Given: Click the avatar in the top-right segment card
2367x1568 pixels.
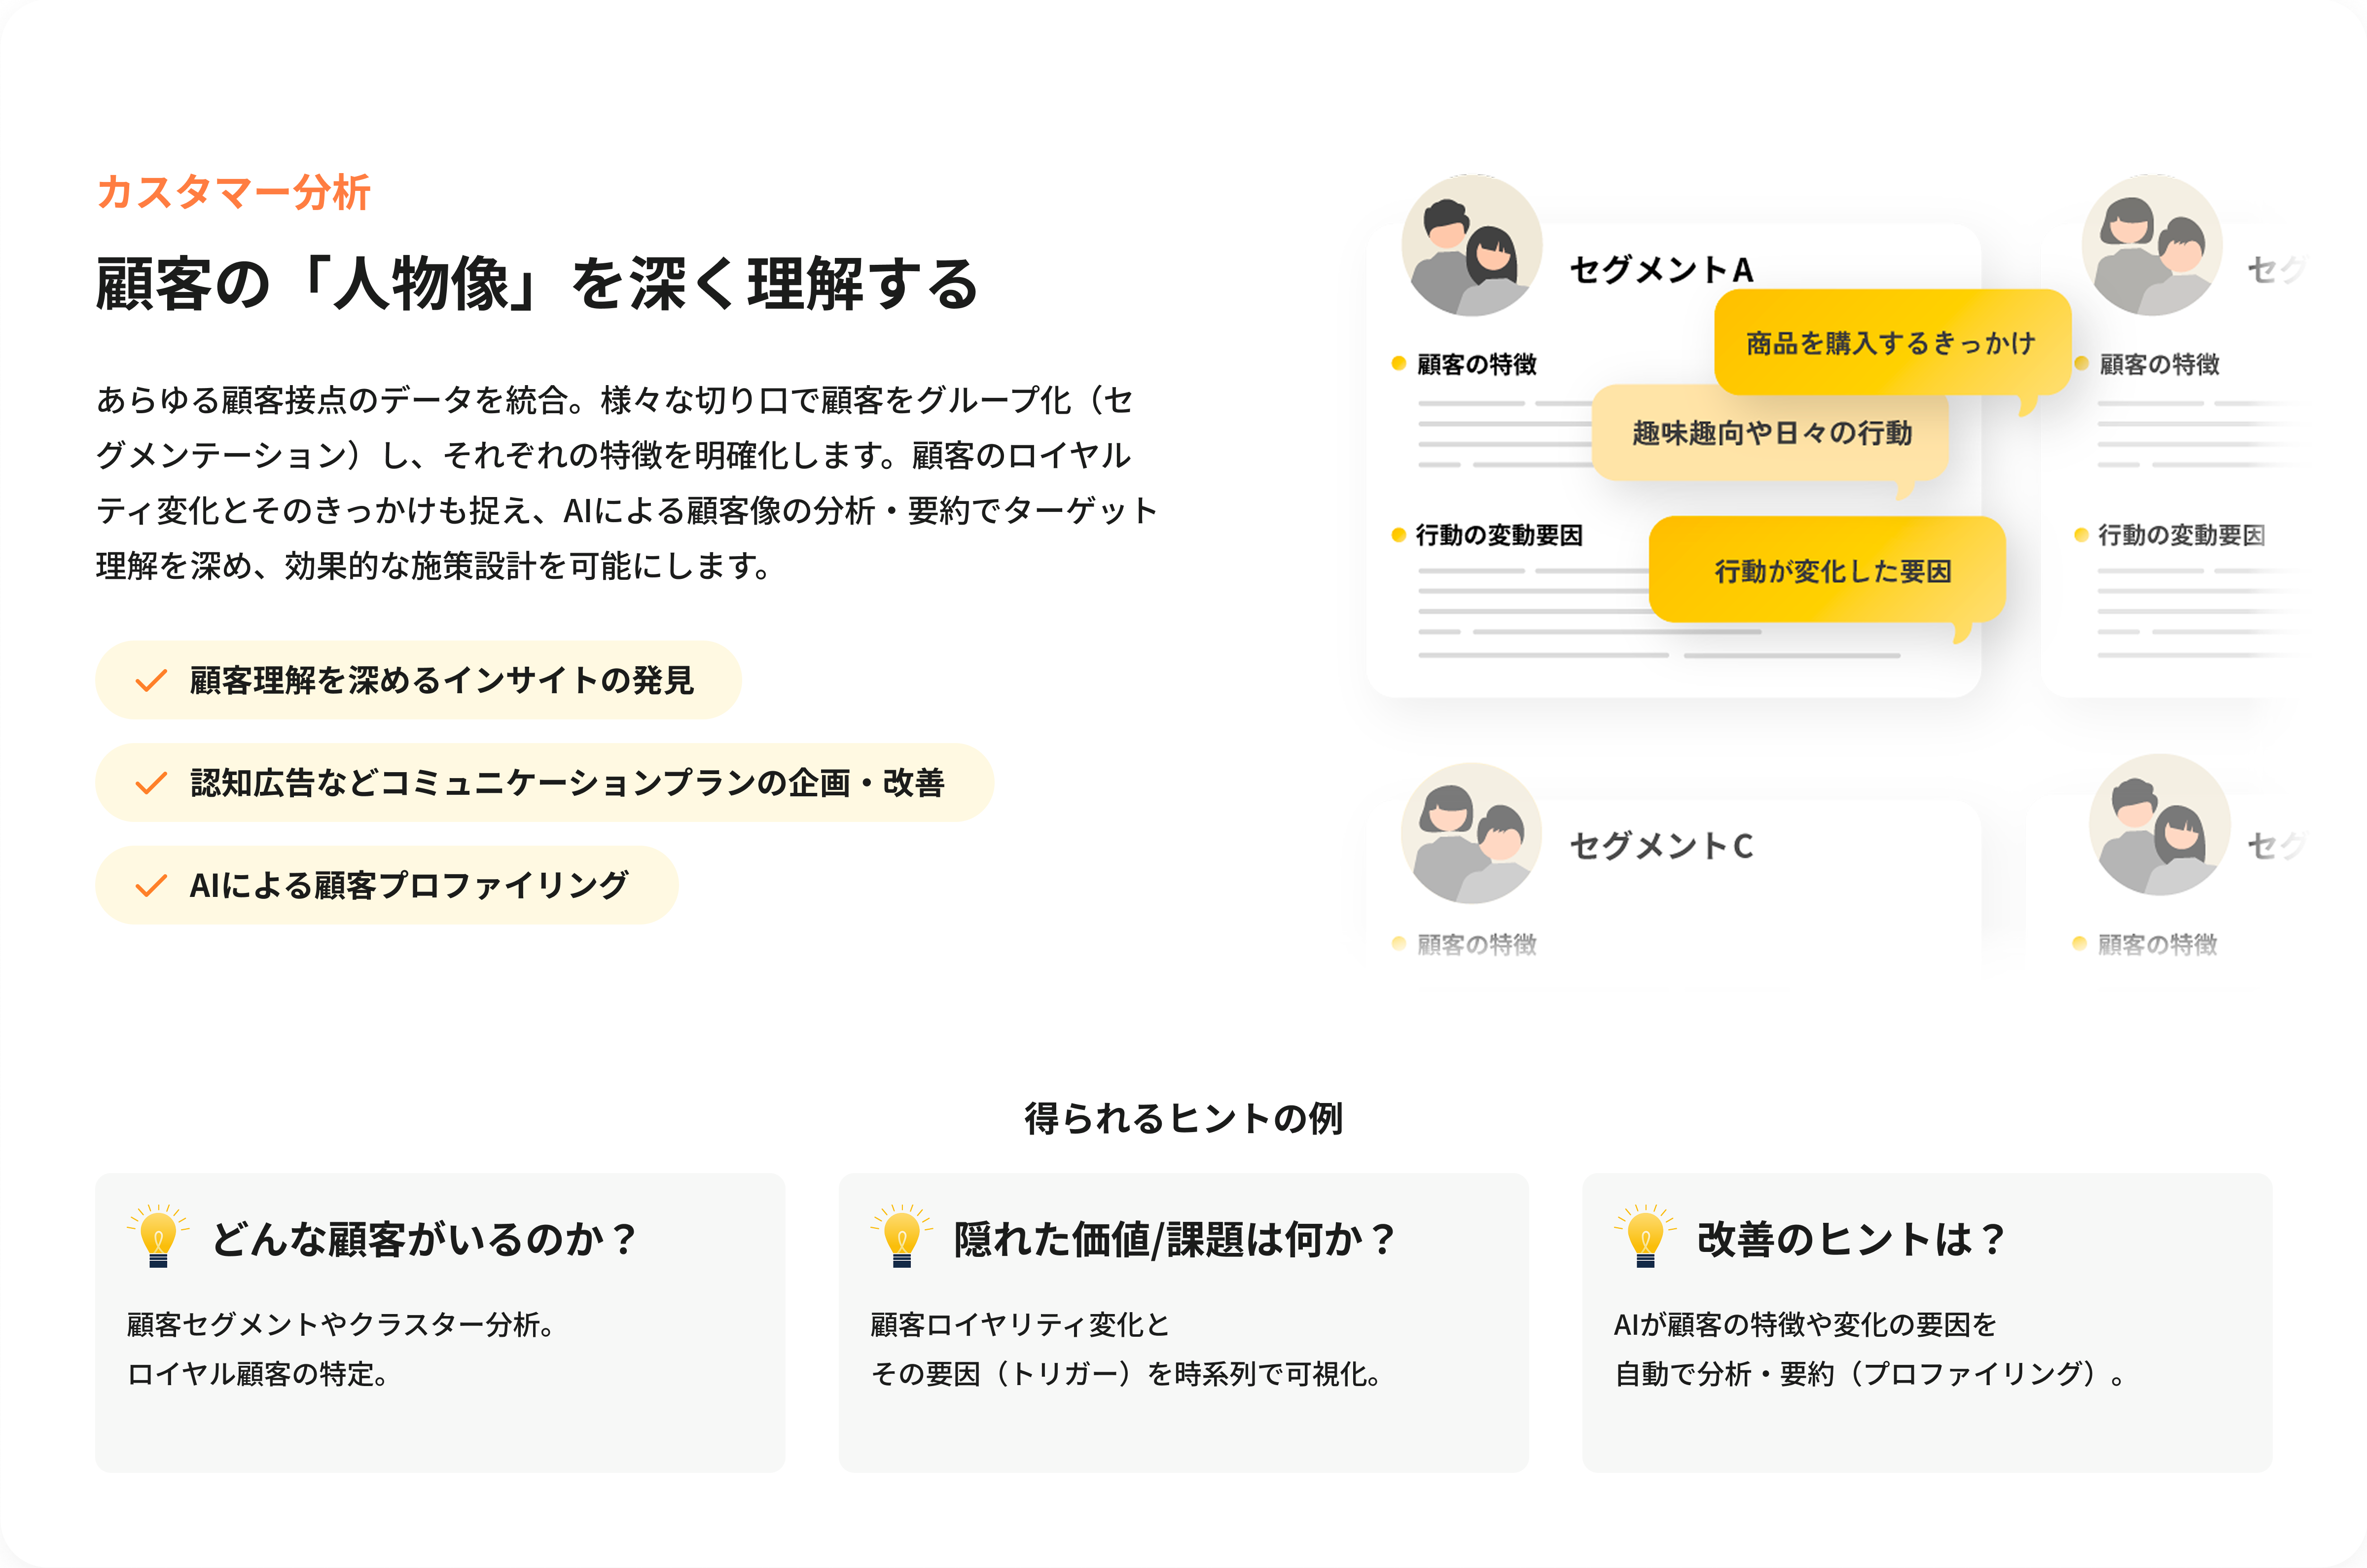Looking at the screenshot, I should point(2152,245).
